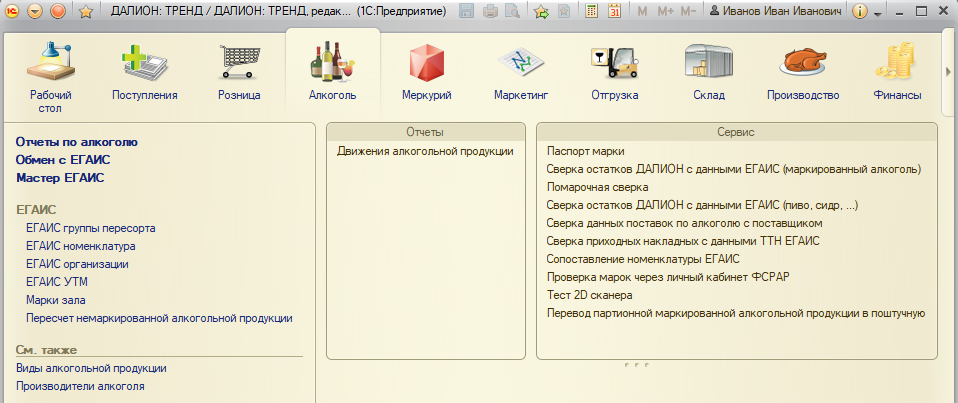958x403 pixels.
Task: Open Favorites star icon in title bar
Action: (86, 11)
